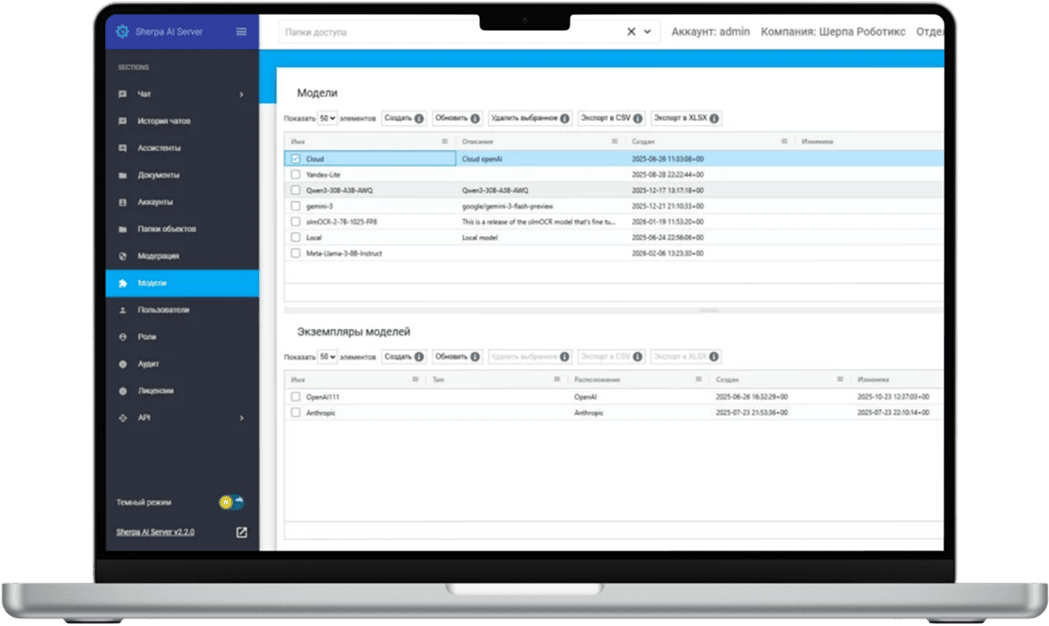Click the Чат sidebar icon

[122, 94]
